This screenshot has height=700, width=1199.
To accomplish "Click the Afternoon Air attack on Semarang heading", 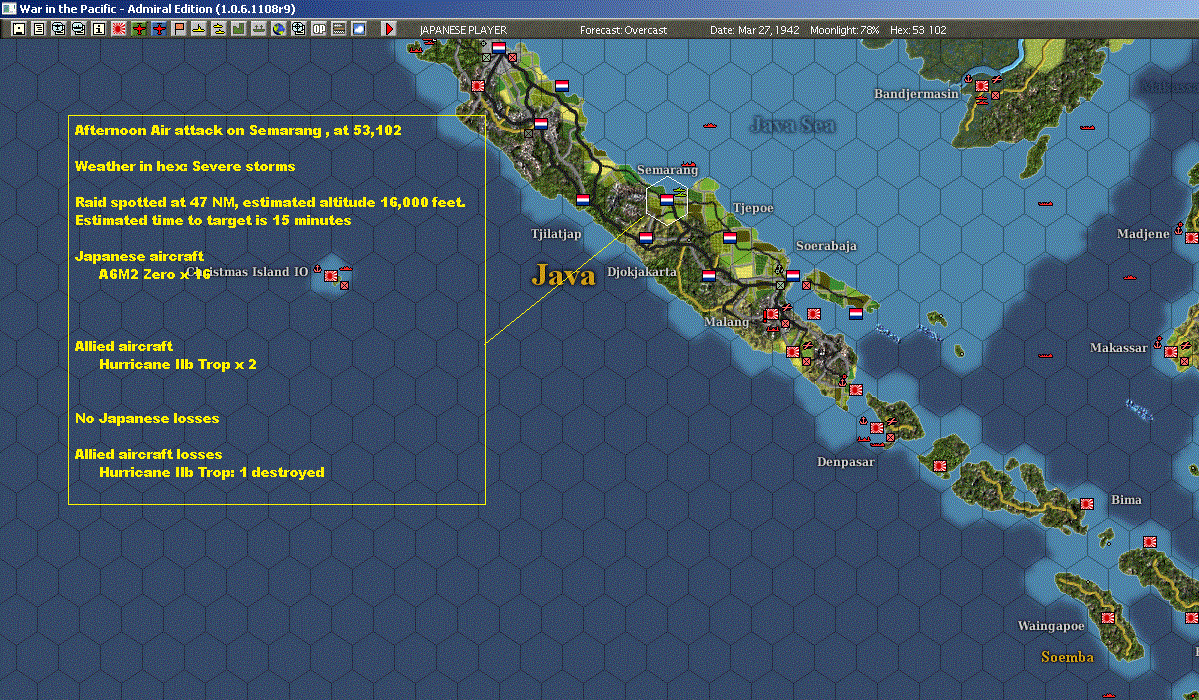I will (238, 130).
